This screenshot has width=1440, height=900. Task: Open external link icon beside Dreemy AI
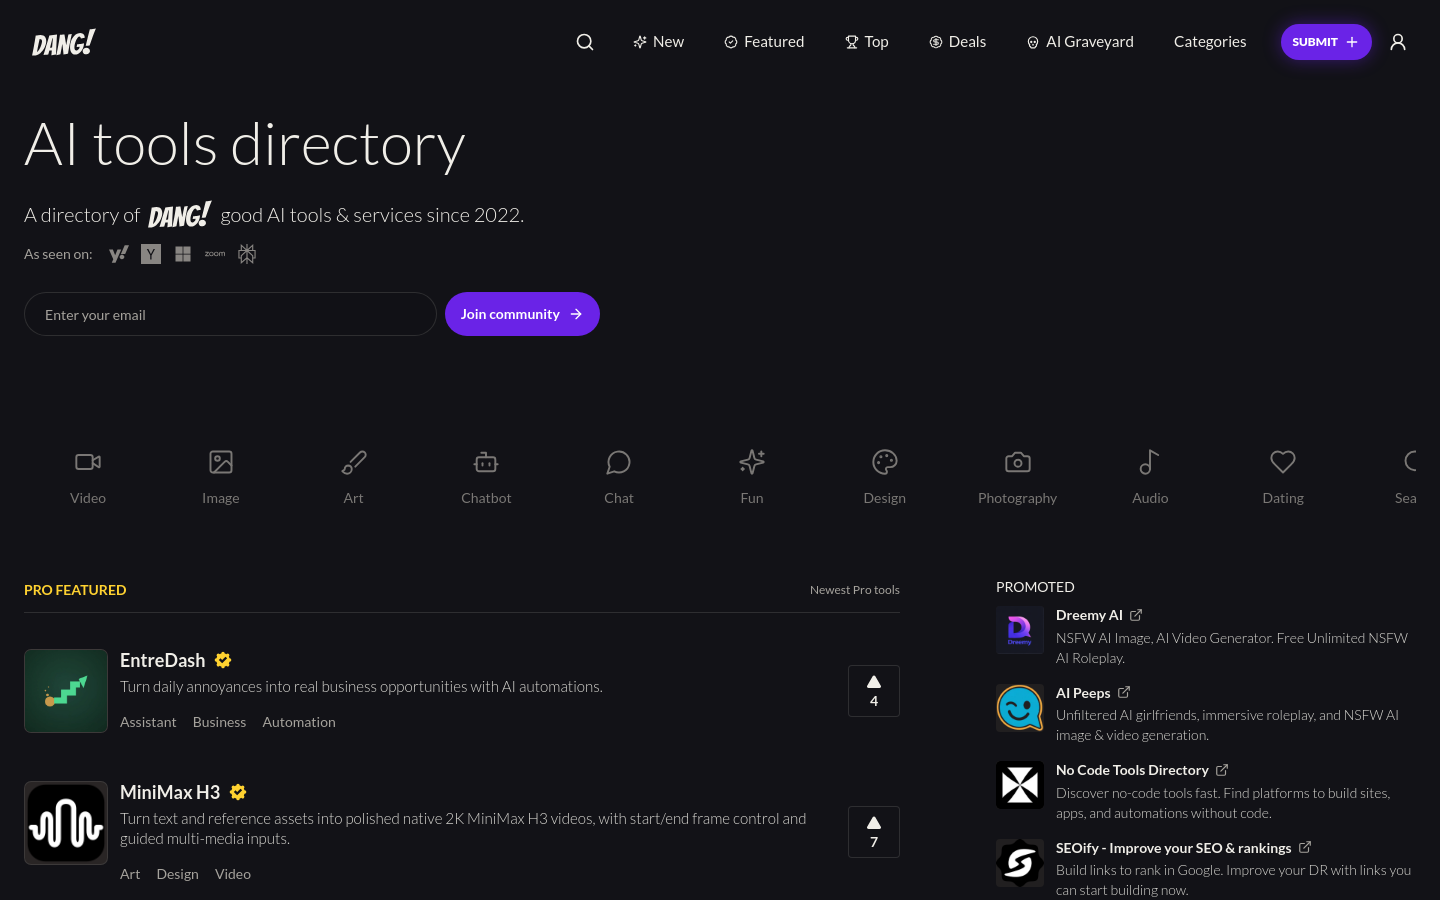pos(1136,615)
